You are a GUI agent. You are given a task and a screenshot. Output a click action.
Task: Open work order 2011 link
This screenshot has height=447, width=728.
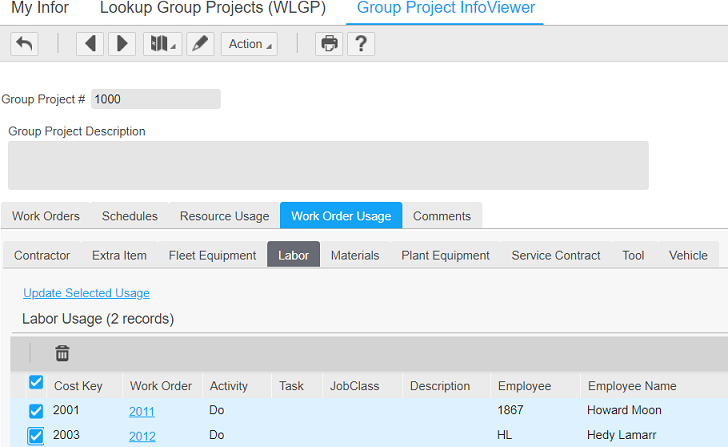pos(142,411)
